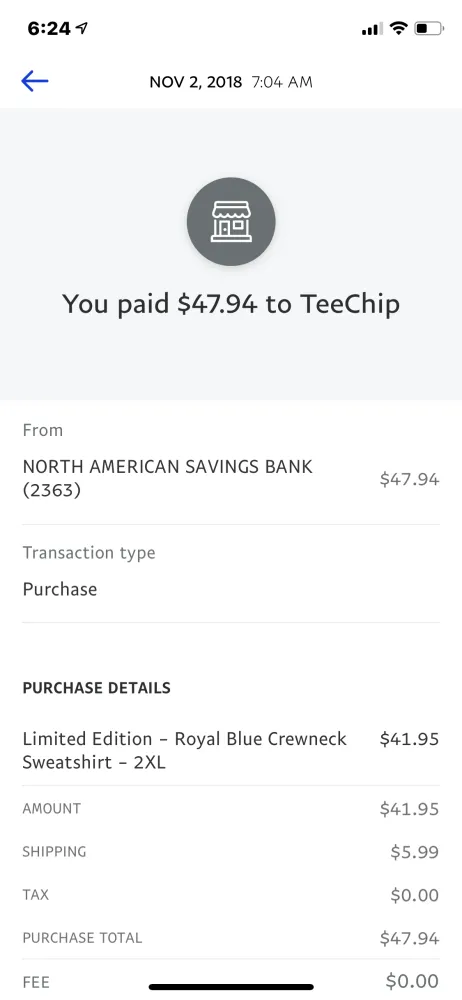Tap the PURCHASE DETAILS section header
The height and width of the screenshot is (1000, 462).
(x=96, y=688)
